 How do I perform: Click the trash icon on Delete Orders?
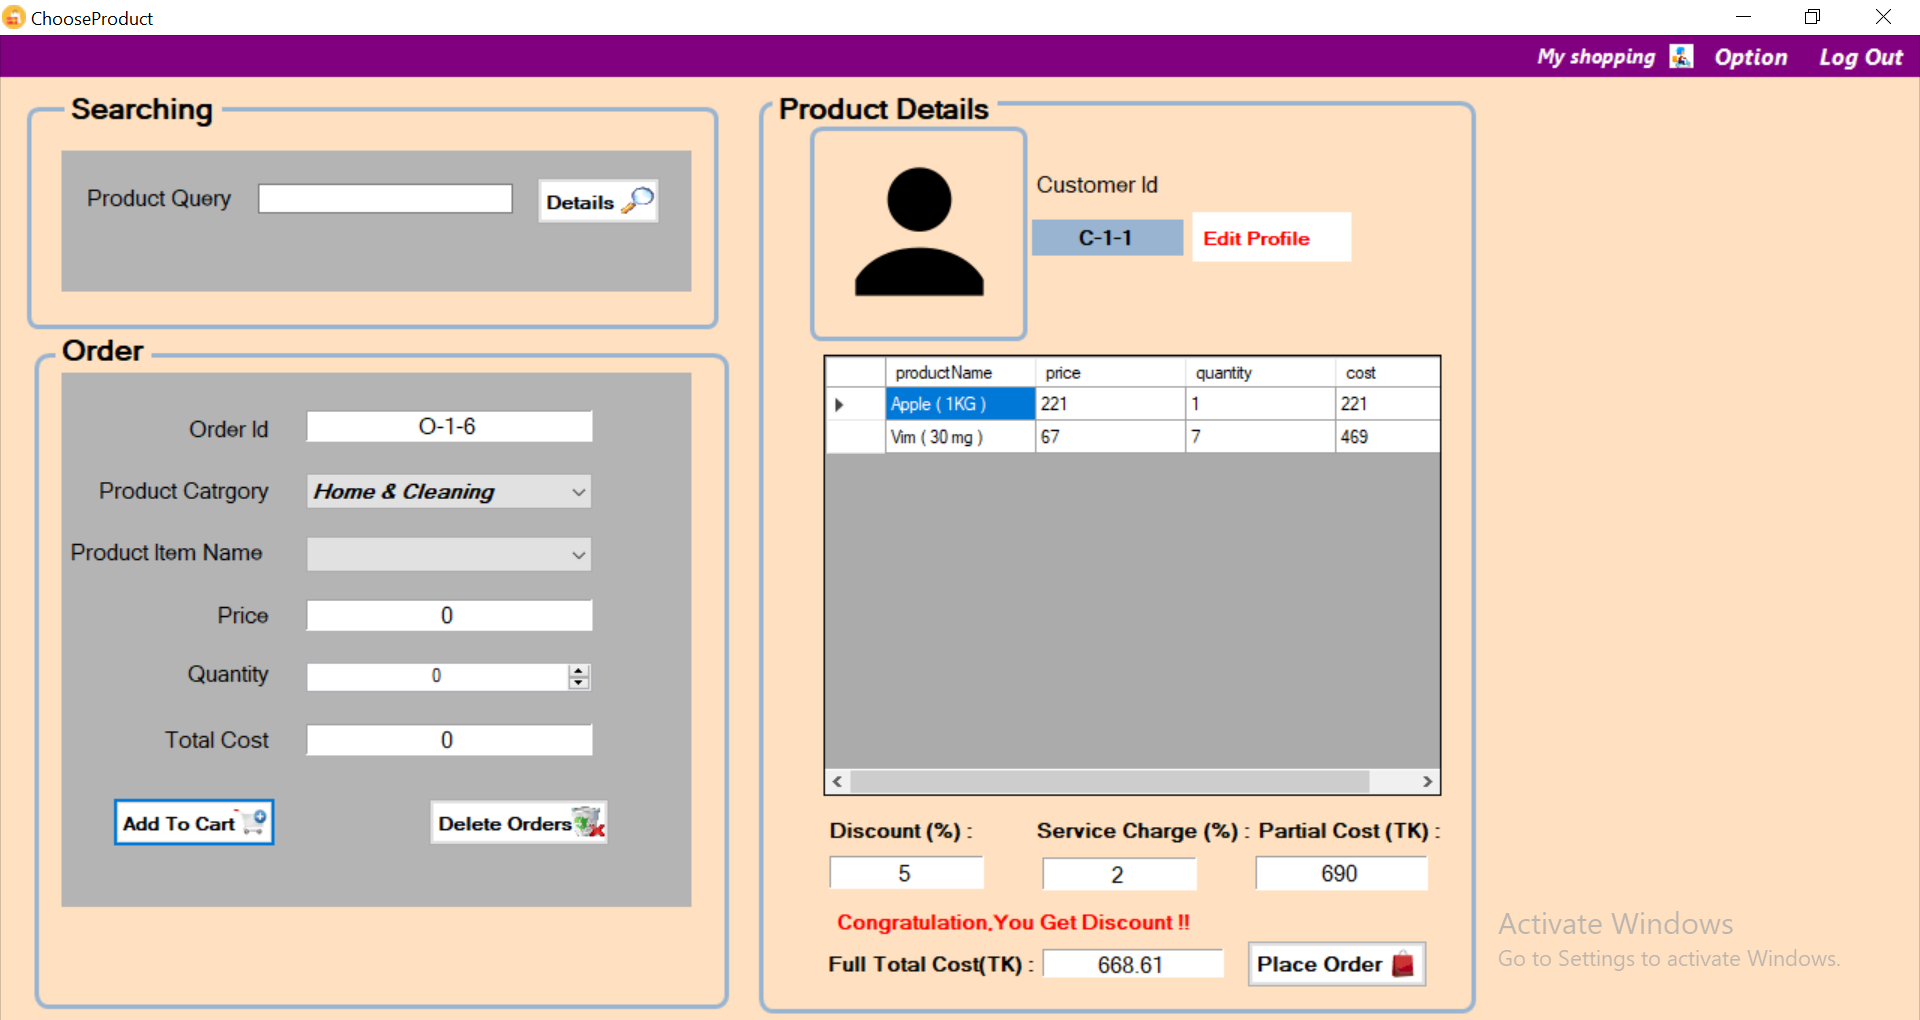[589, 822]
